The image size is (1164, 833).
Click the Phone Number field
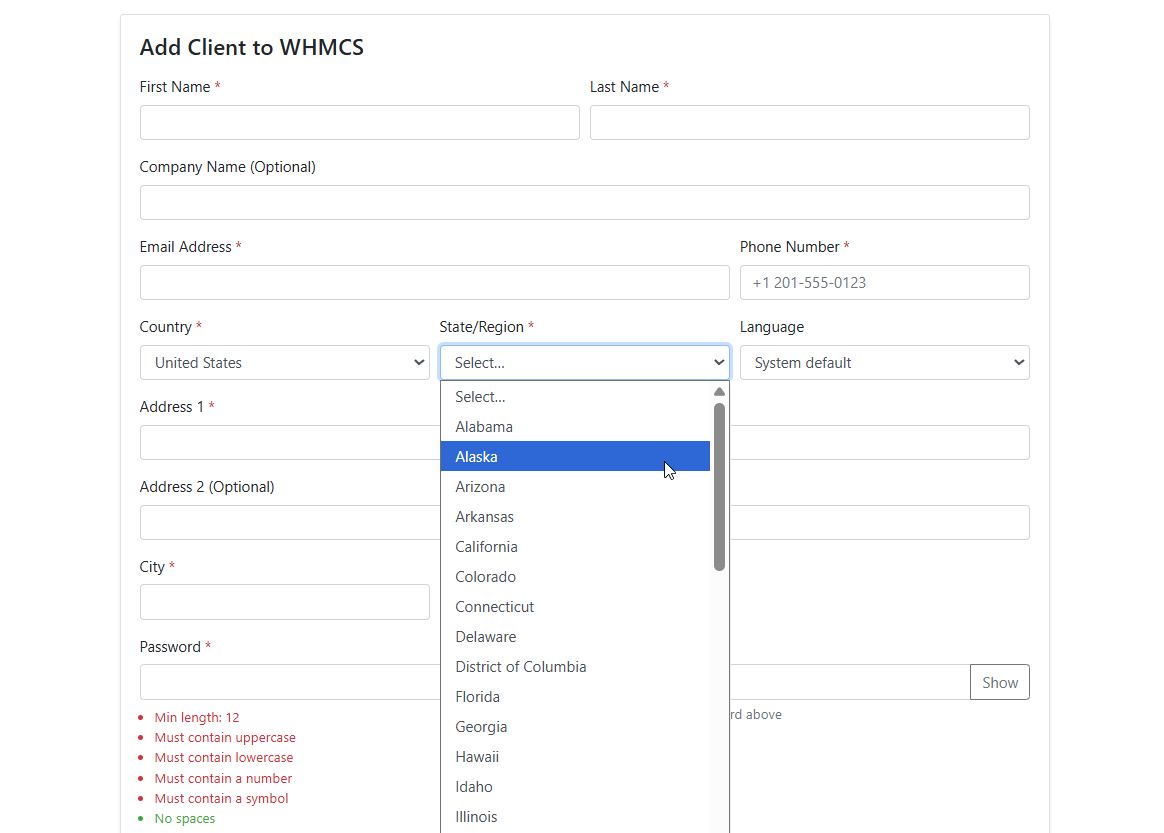click(x=884, y=283)
